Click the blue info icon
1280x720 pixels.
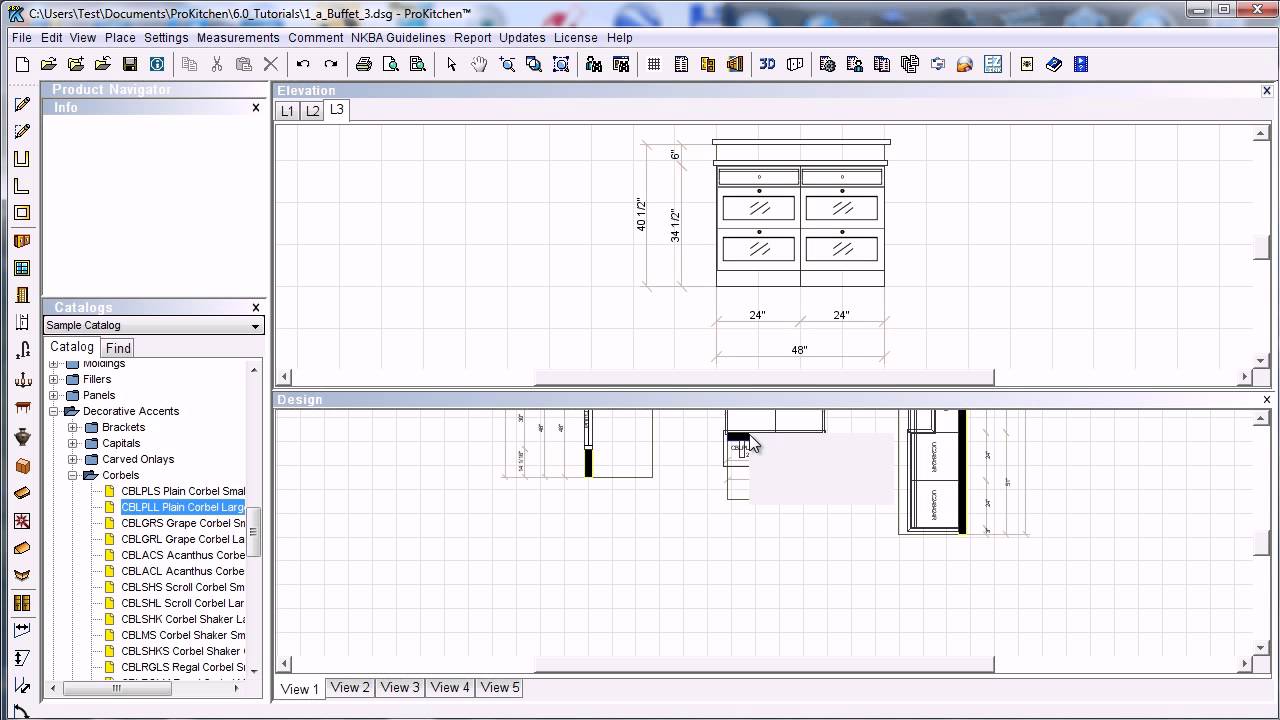(x=157, y=64)
